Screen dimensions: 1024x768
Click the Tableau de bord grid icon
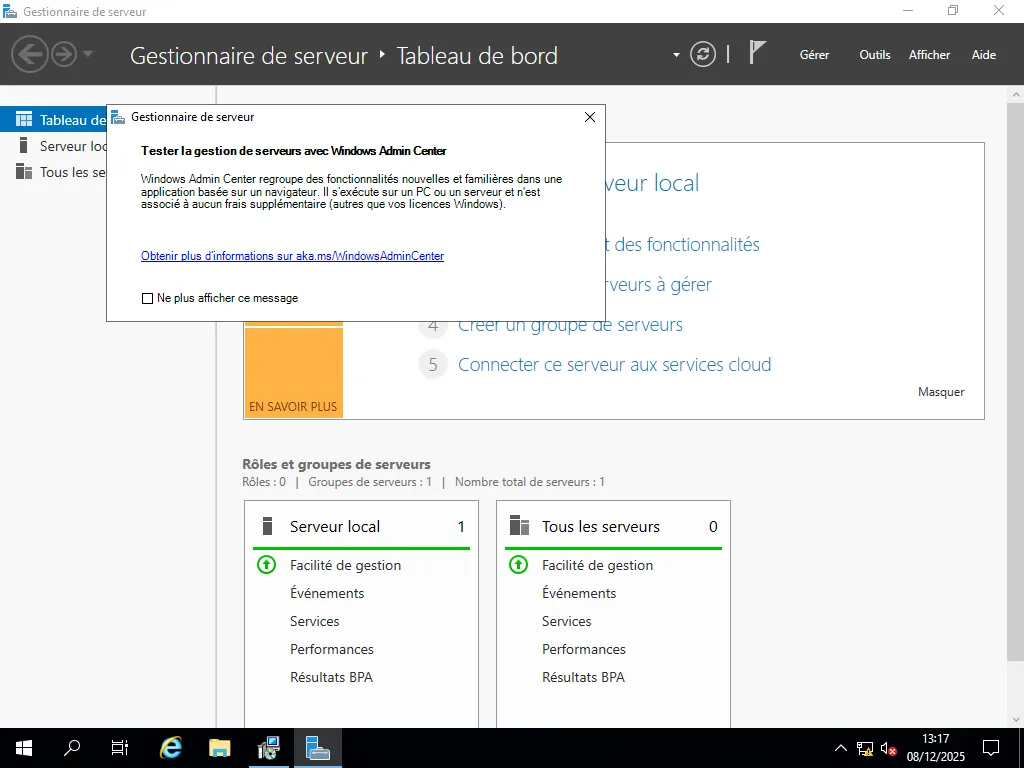24,119
